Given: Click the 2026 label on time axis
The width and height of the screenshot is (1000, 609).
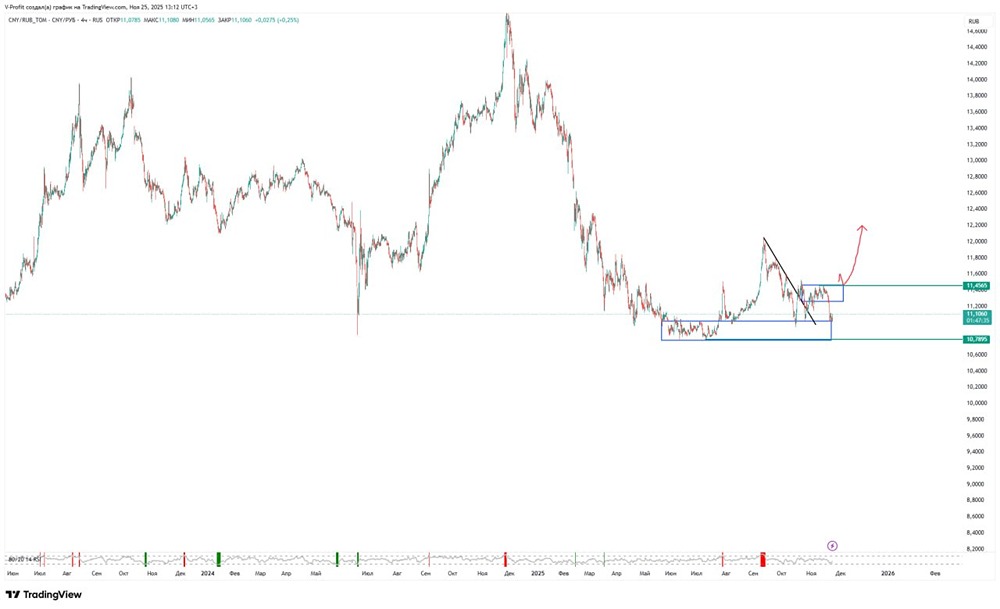Looking at the screenshot, I should [x=888, y=574].
